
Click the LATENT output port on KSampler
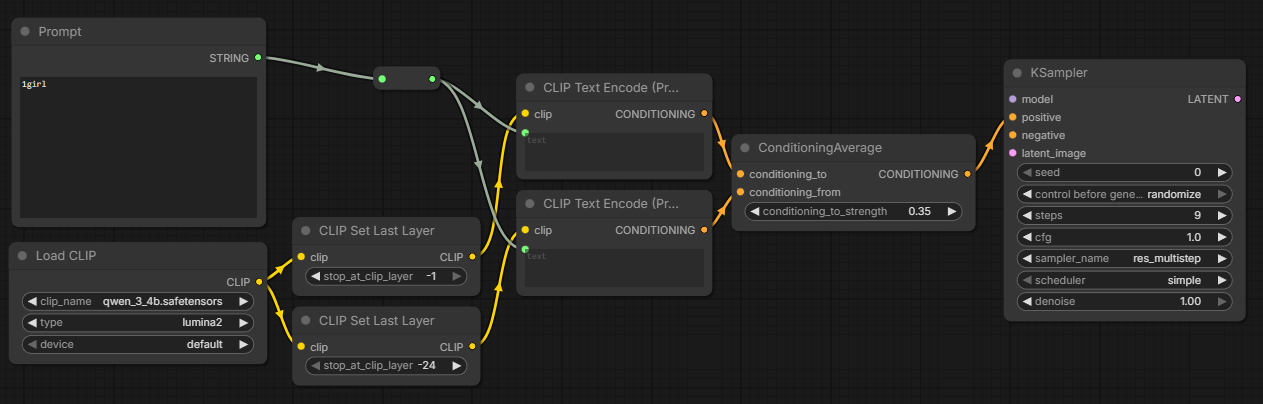point(1238,99)
